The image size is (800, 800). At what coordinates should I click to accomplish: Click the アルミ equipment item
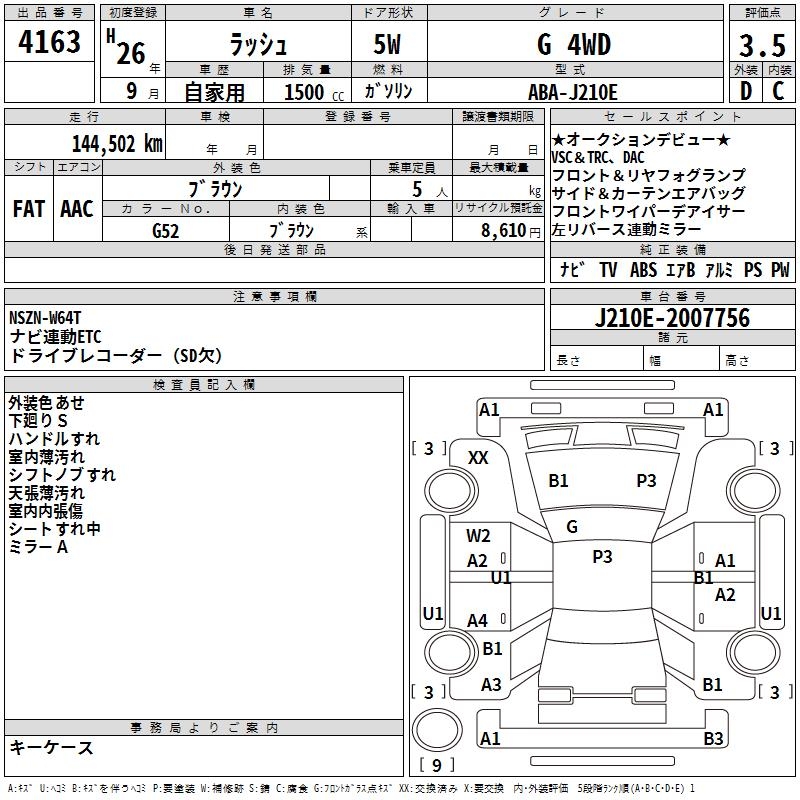pos(719,269)
